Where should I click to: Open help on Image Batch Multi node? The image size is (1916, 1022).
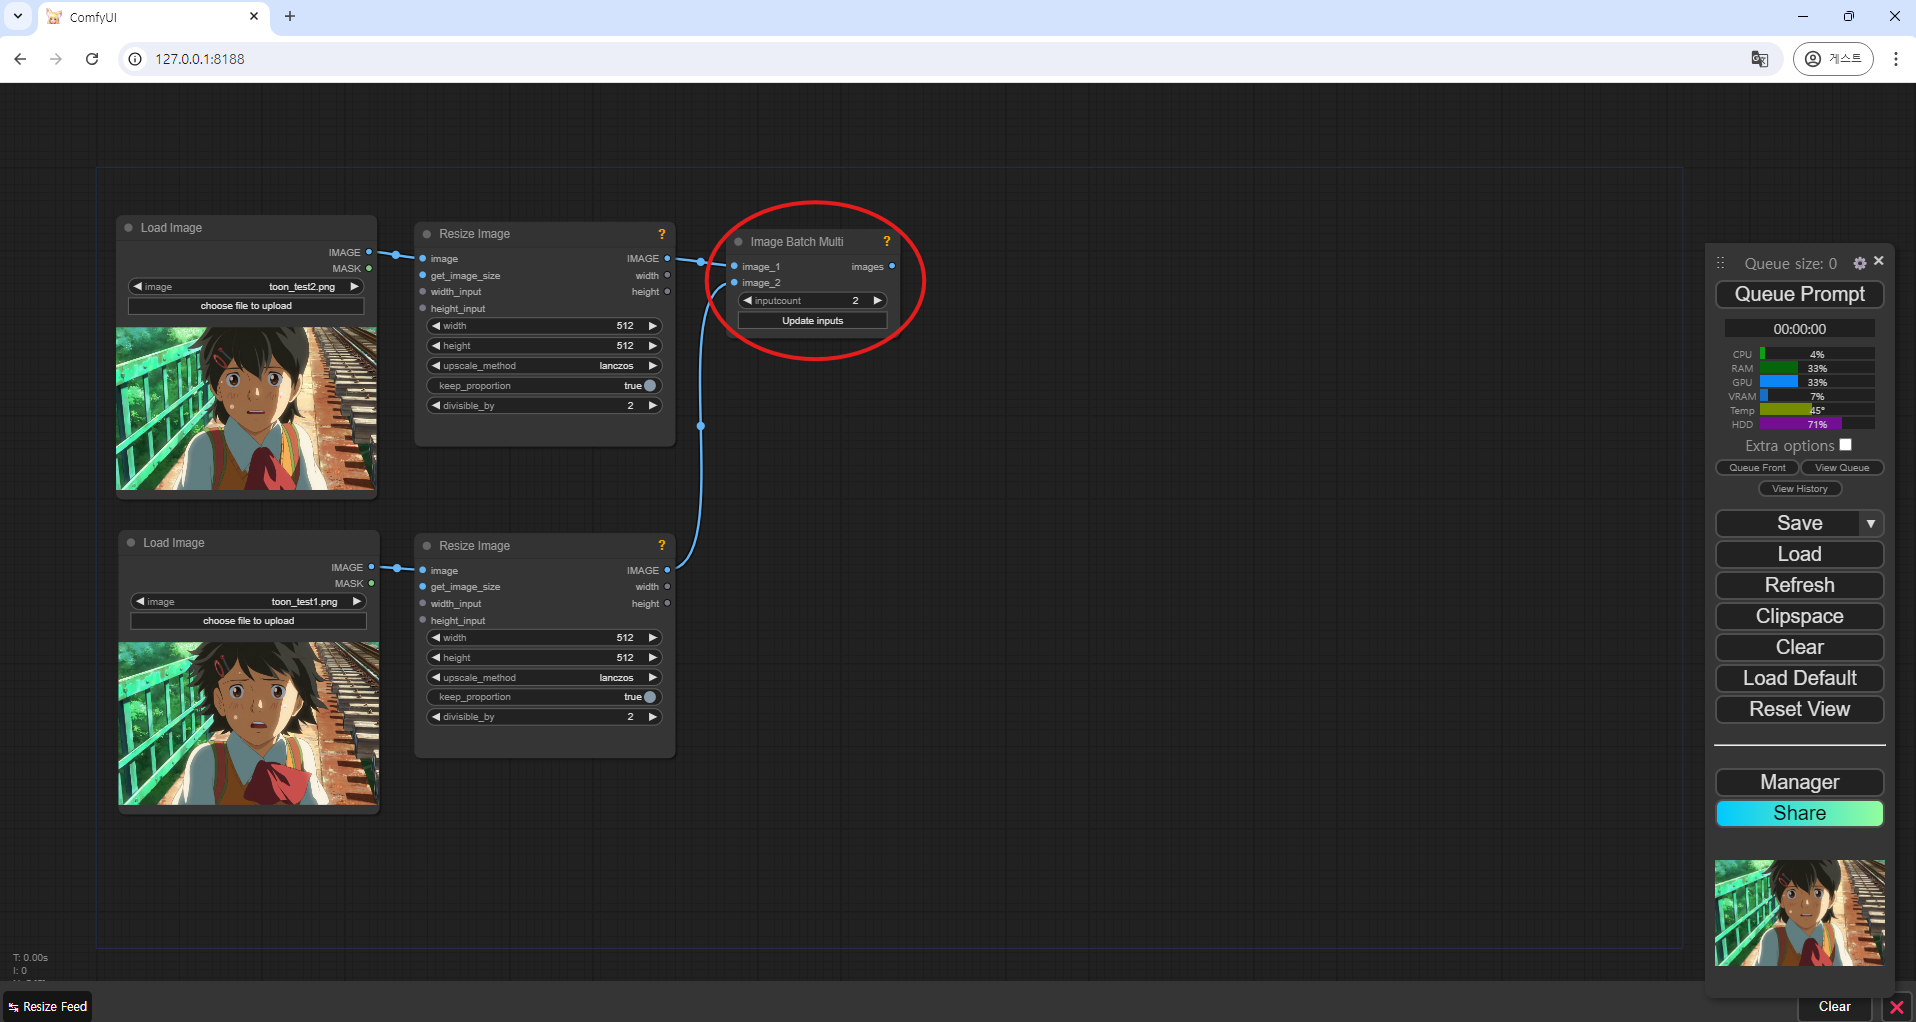click(x=886, y=241)
